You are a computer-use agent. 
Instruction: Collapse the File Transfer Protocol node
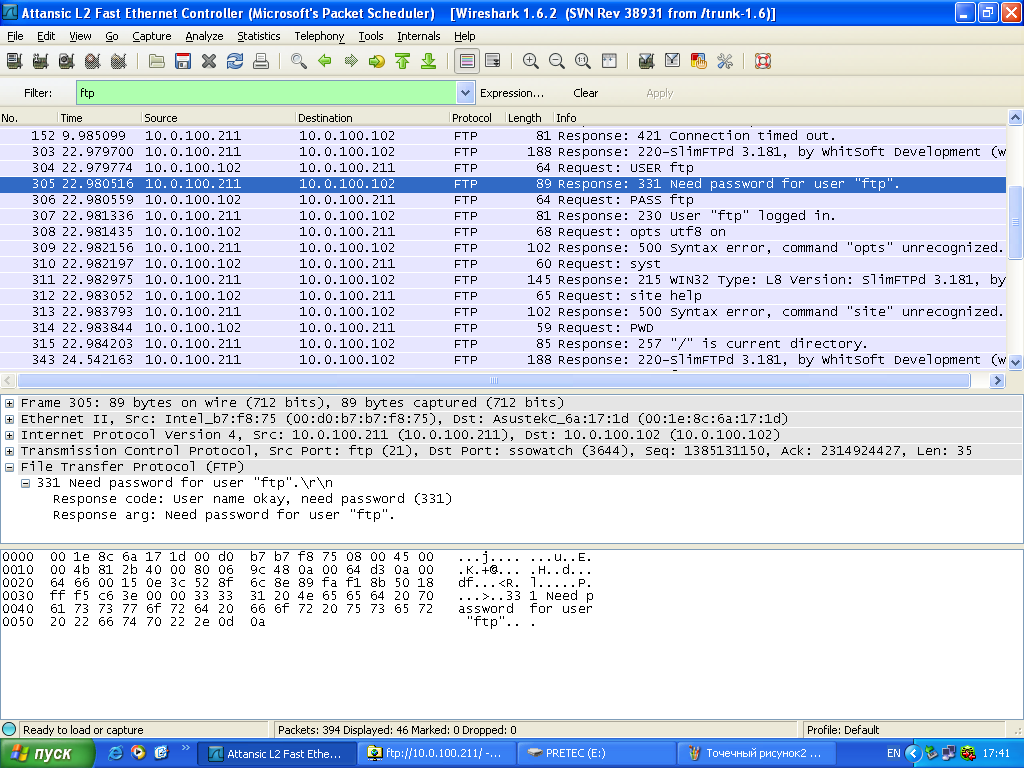[10, 467]
